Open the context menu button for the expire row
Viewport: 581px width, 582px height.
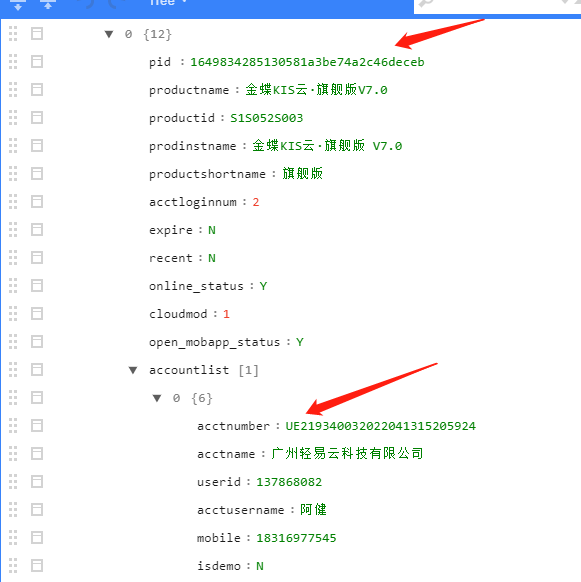[37, 229]
